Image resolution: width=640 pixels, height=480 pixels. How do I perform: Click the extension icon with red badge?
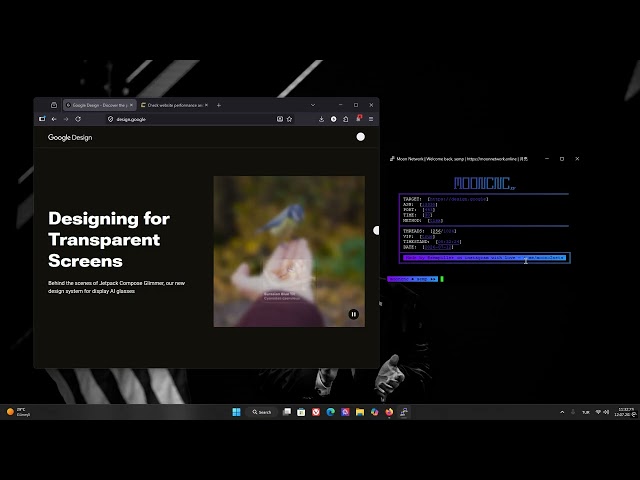pos(358,119)
